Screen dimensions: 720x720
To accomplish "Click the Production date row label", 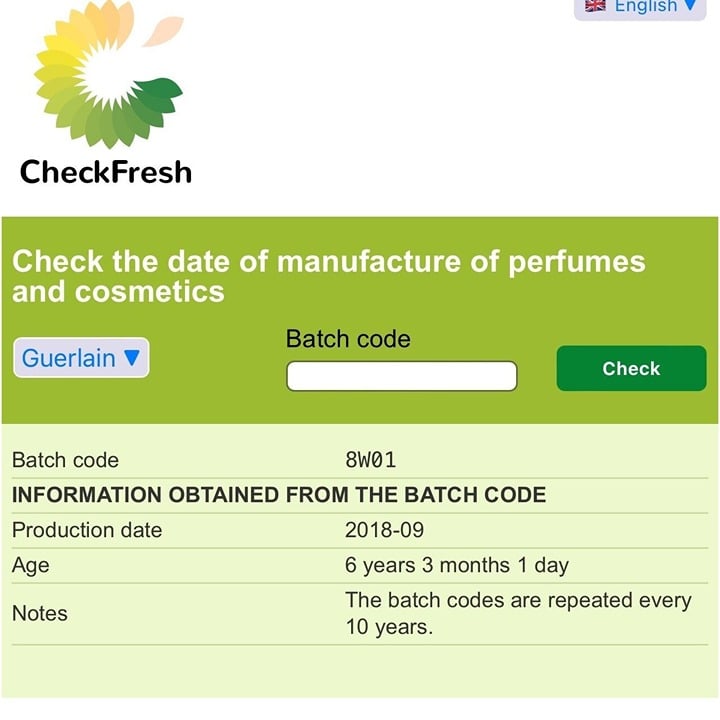I will (87, 530).
